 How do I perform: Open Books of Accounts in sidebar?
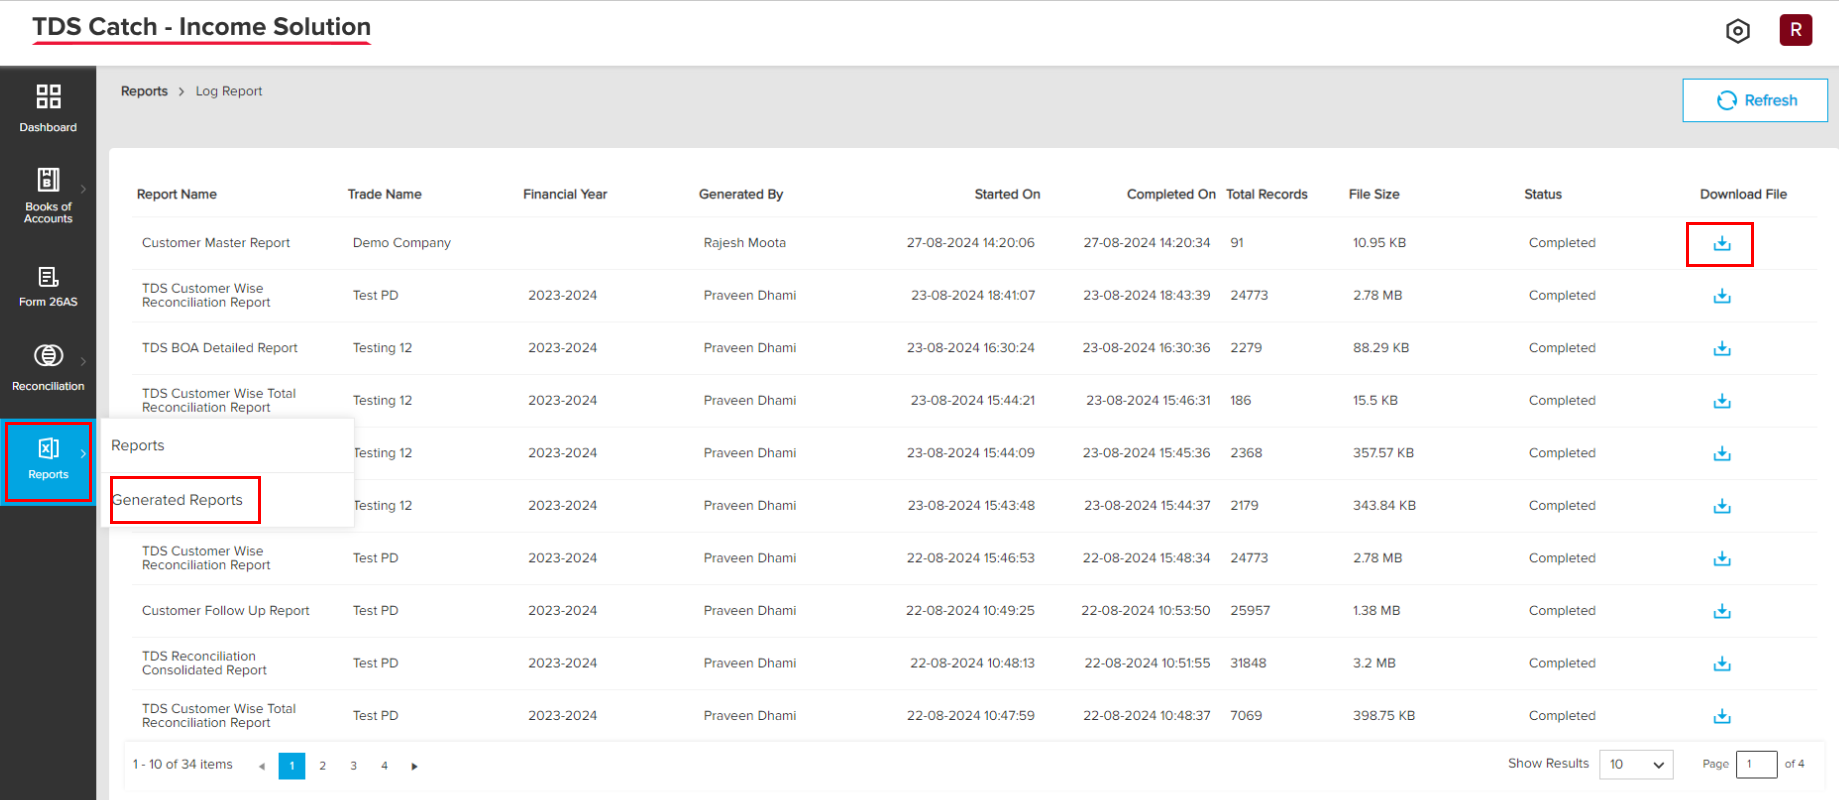tap(48, 195)
